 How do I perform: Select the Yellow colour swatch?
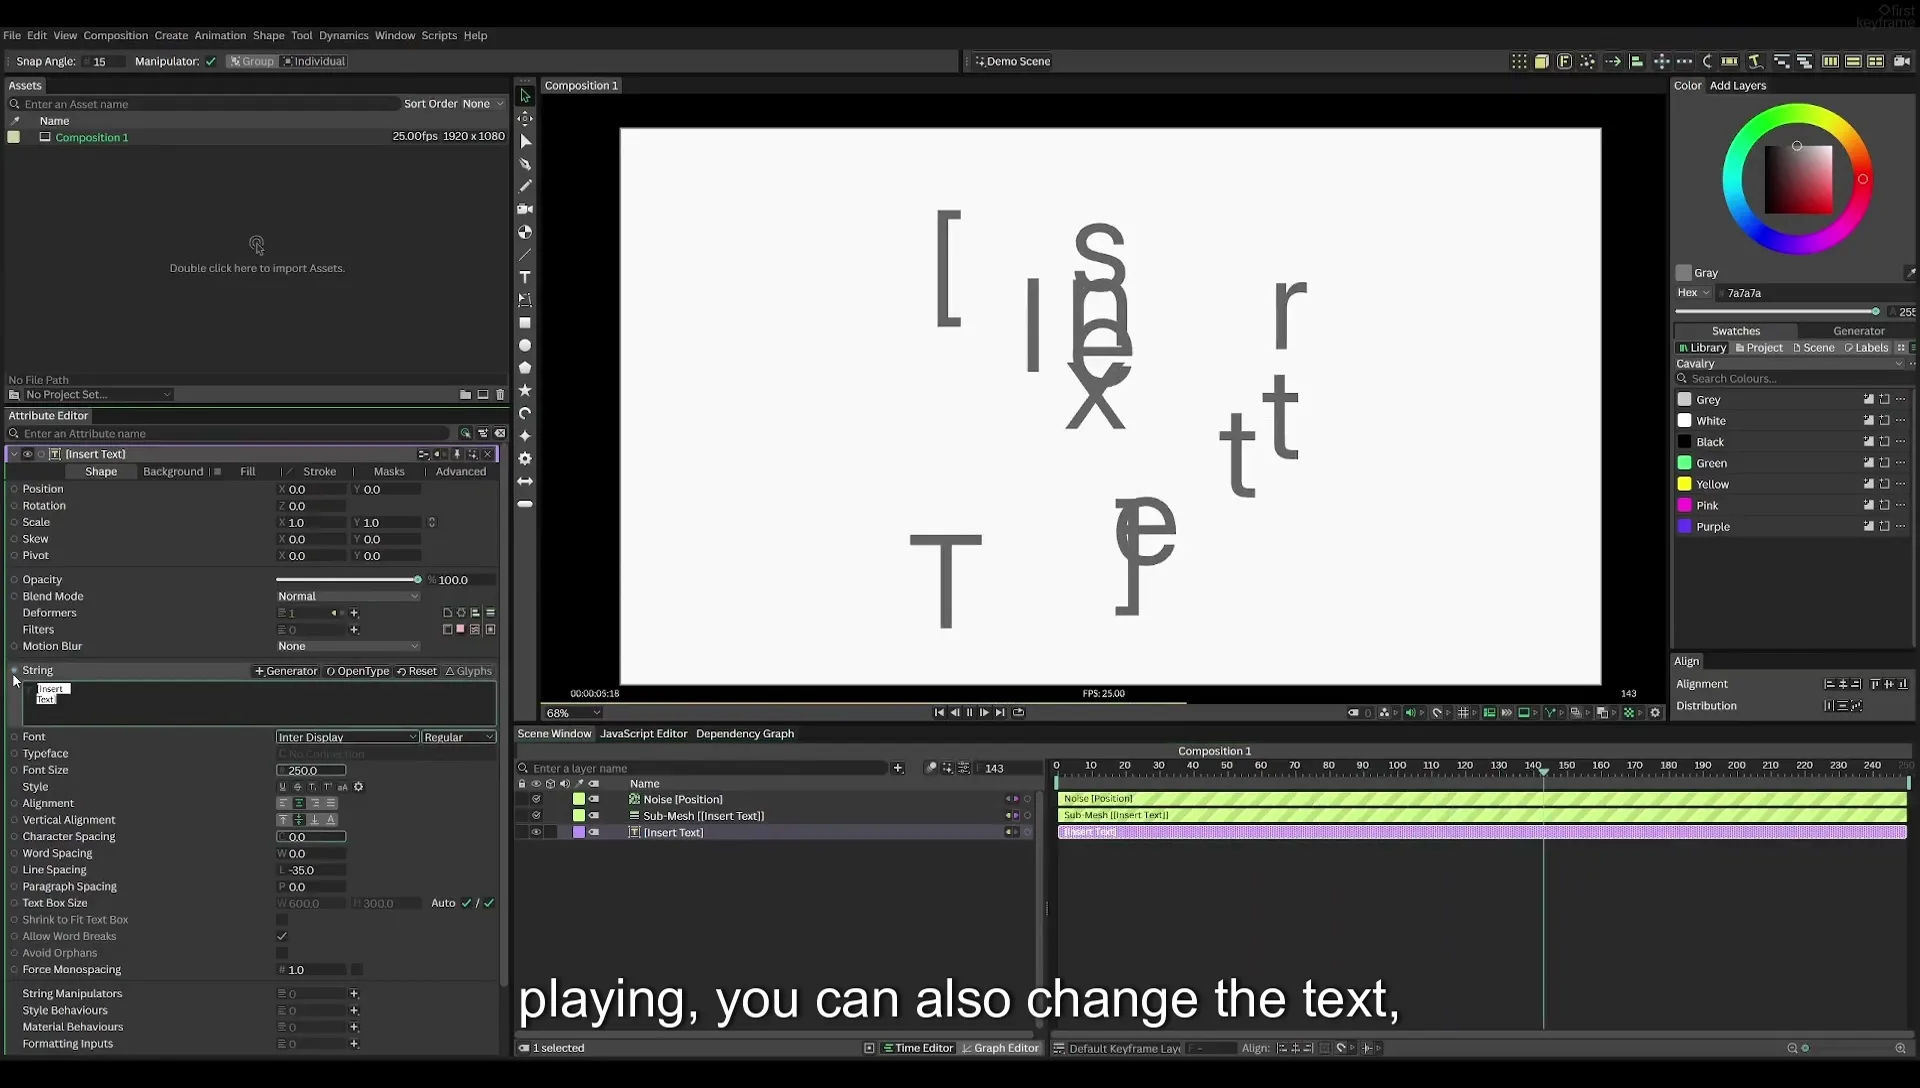click(x=1684, y=485)
